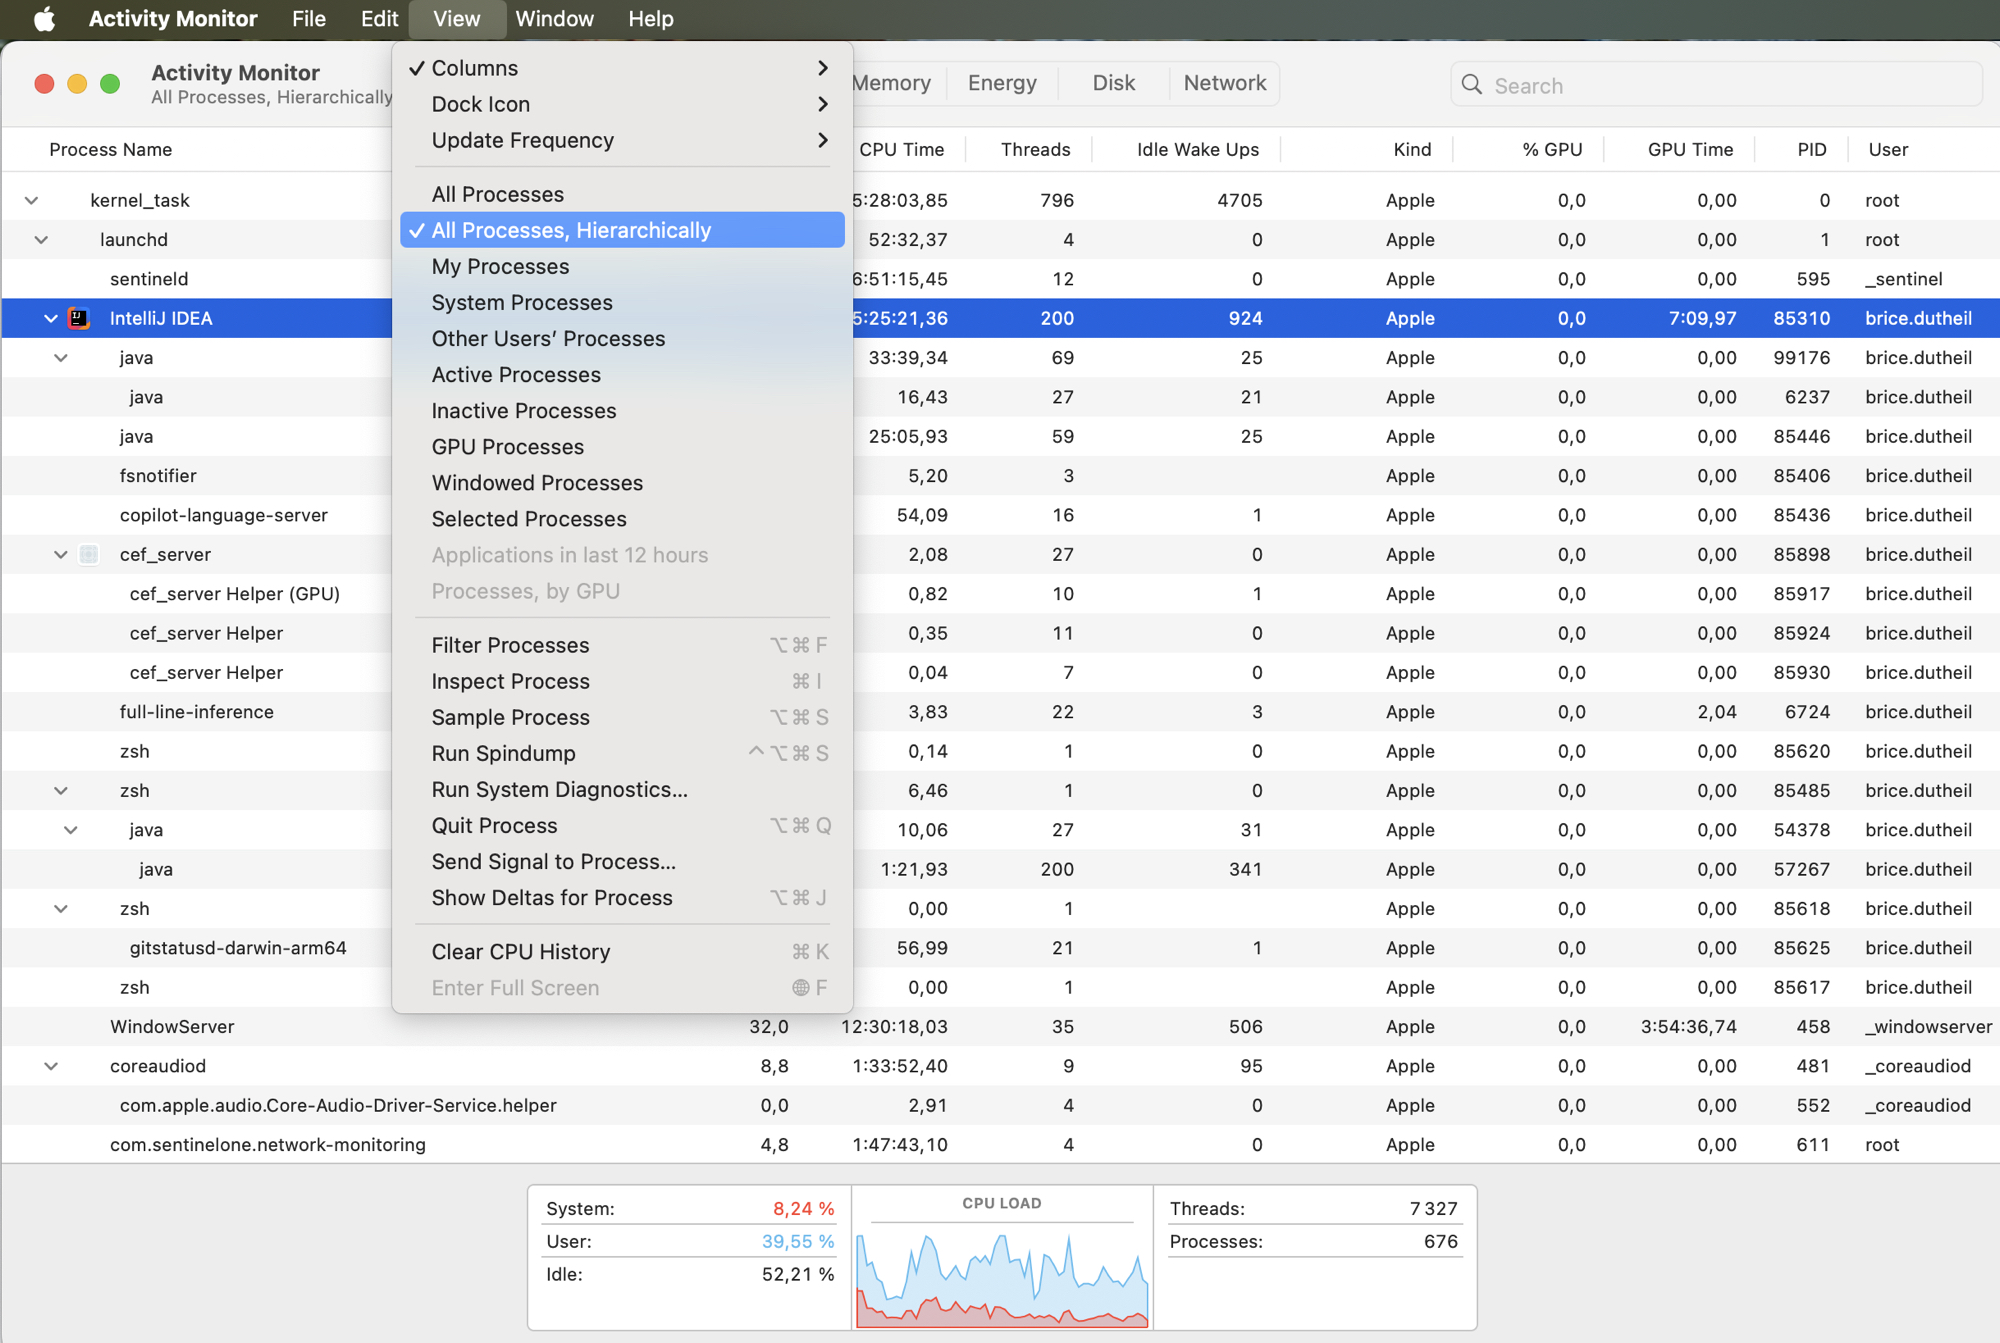This screenshot has height=1343, width=2000.
Task: Collapse the coreaudiod process group
Action: click(51, 1066)
